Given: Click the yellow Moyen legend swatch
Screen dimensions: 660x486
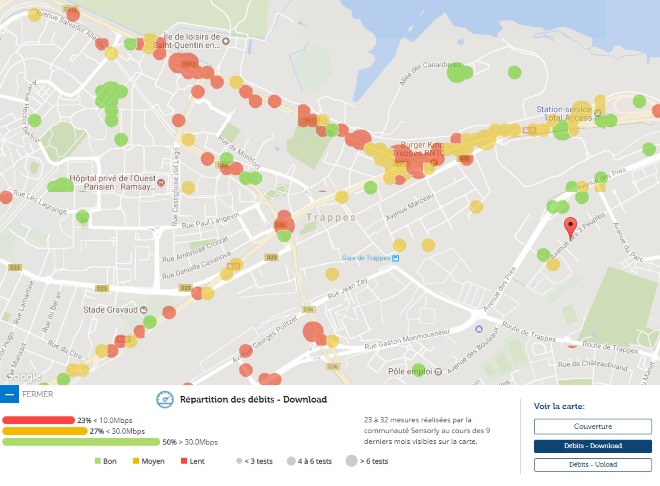Looking at the screenshot, I should tap(136, 461).
